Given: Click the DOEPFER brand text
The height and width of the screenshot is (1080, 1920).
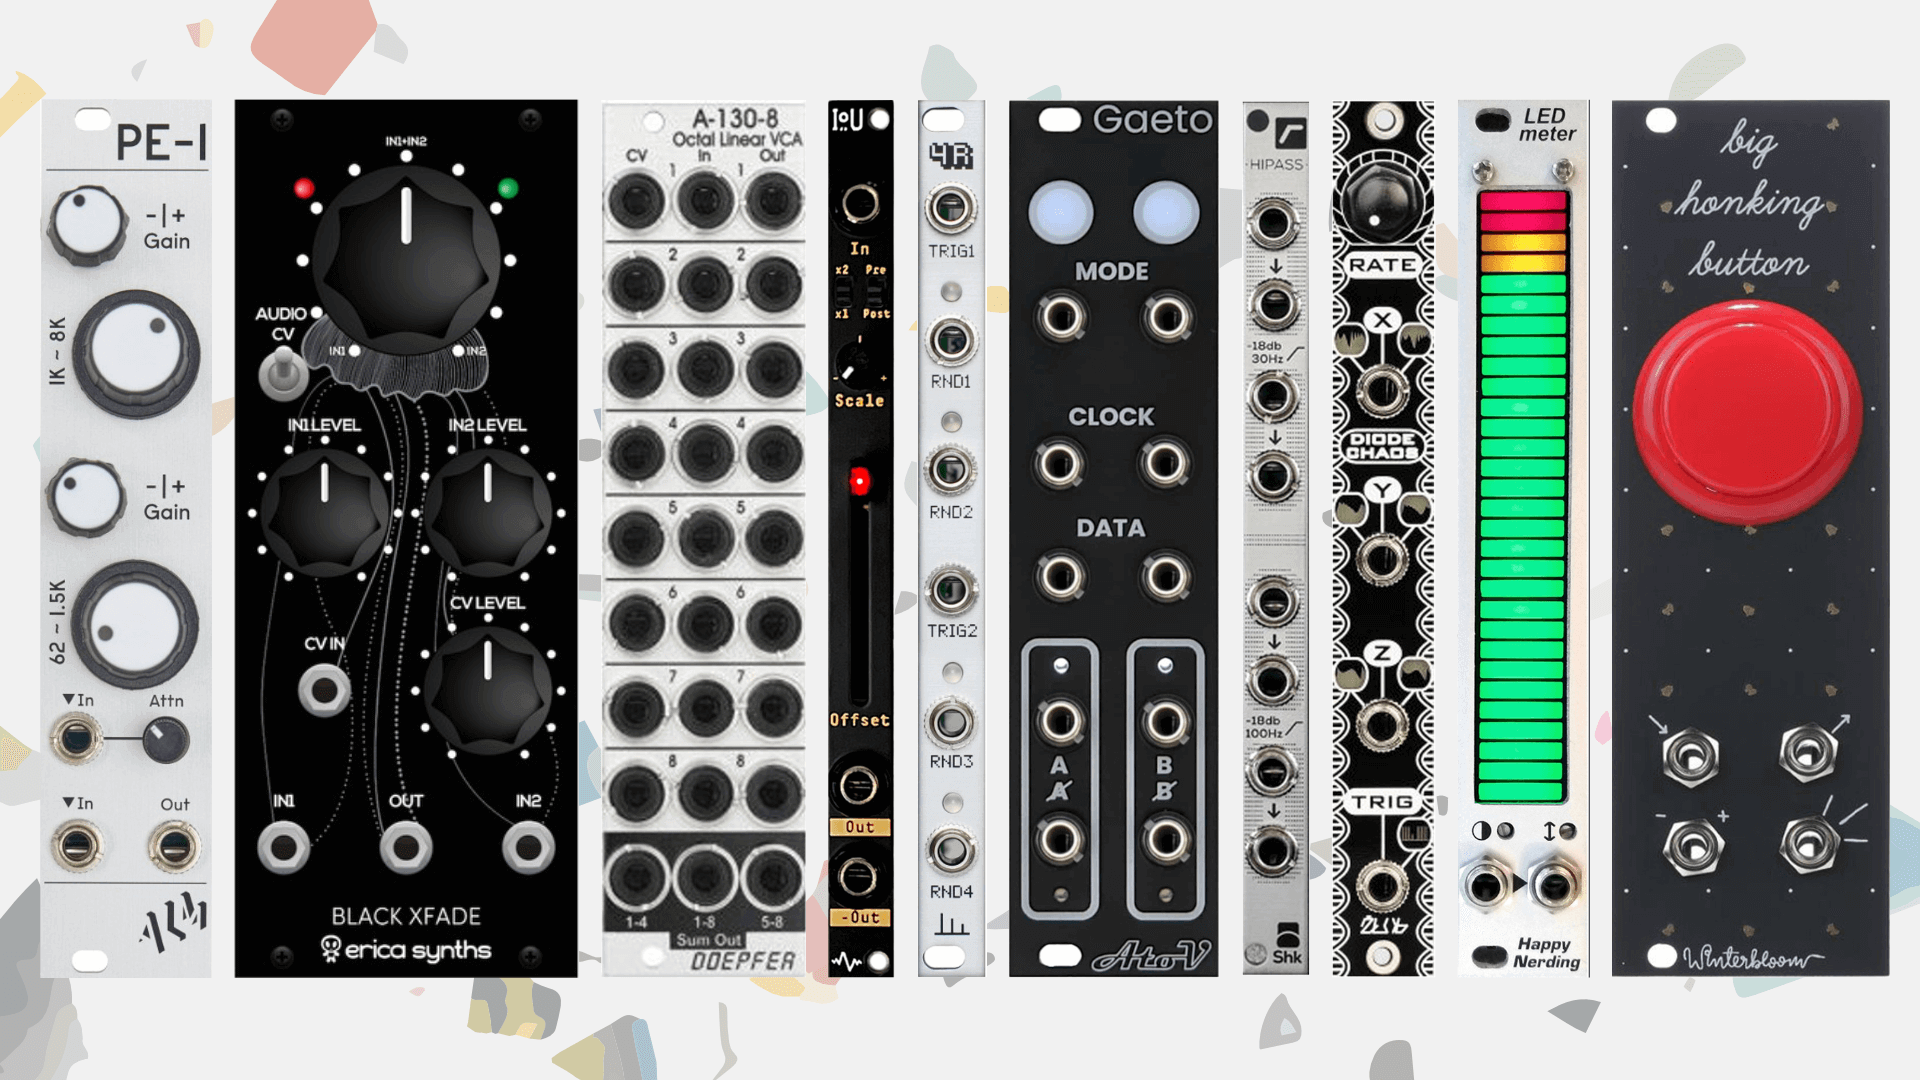Looking at the screenshot, I should point(743,961).
